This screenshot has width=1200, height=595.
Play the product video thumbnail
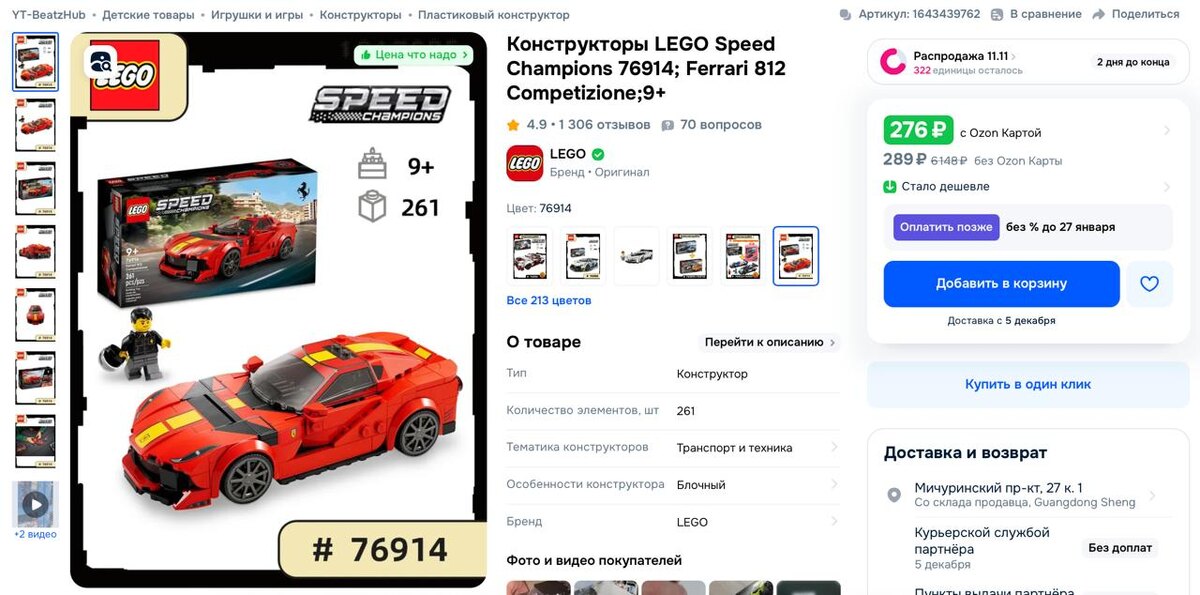point(35,504)
